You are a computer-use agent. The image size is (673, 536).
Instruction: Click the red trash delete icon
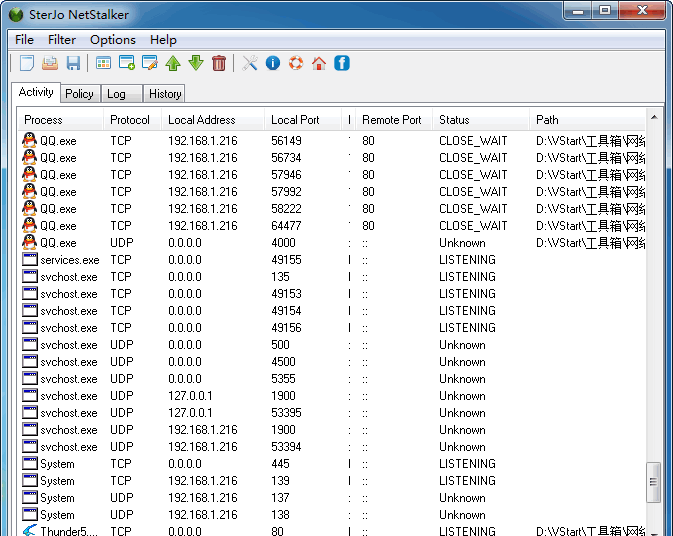(x=219, y=63)
